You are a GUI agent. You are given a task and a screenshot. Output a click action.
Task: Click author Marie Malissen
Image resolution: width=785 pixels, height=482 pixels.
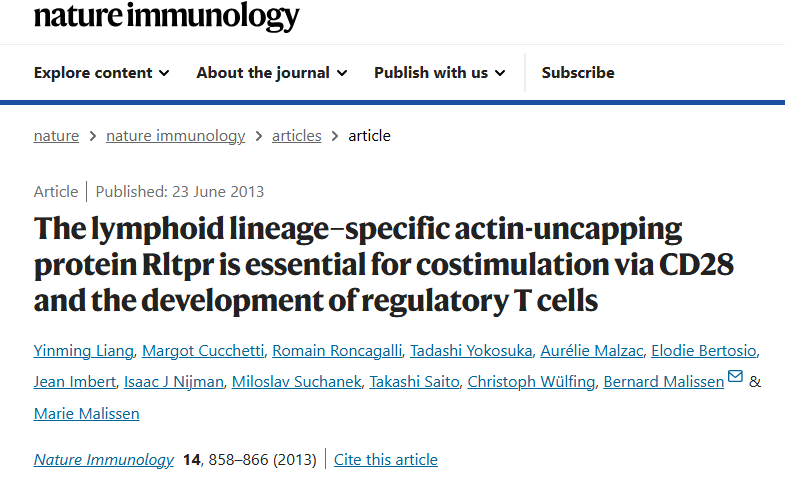87,413
